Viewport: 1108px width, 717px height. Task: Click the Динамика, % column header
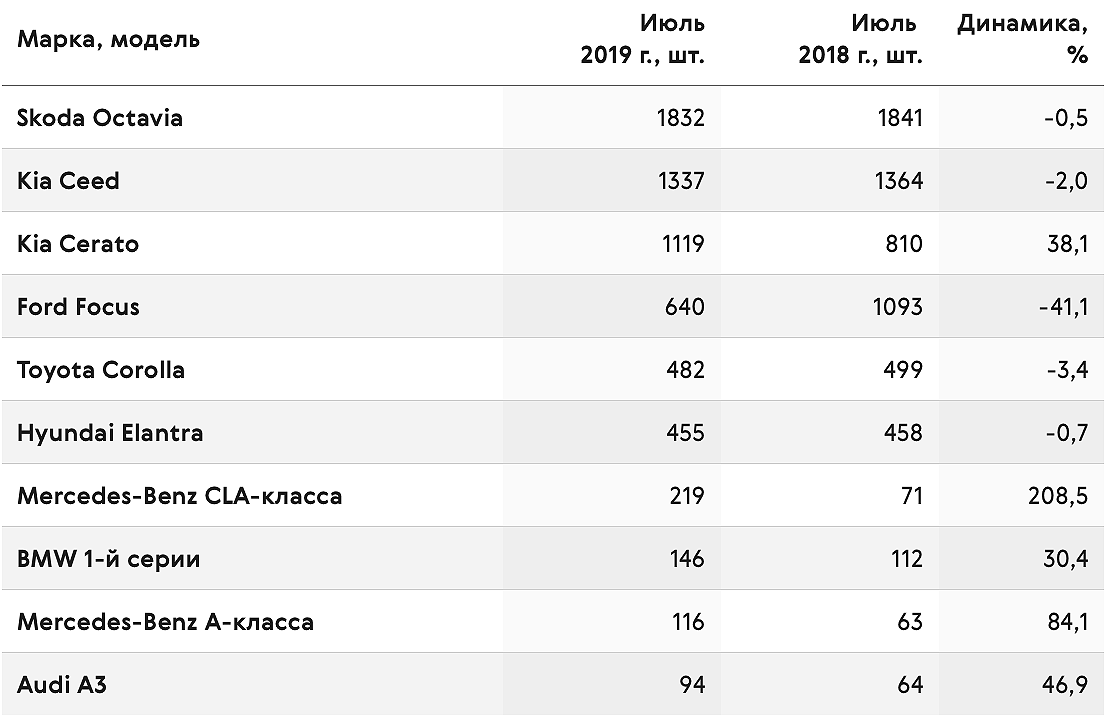(1022, 39)
